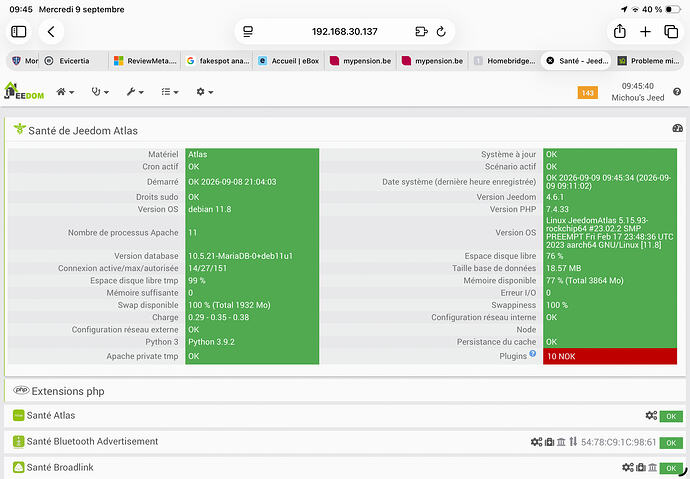
Task: Switch to the Probleme mi... tab
Action: pos(649,61)
